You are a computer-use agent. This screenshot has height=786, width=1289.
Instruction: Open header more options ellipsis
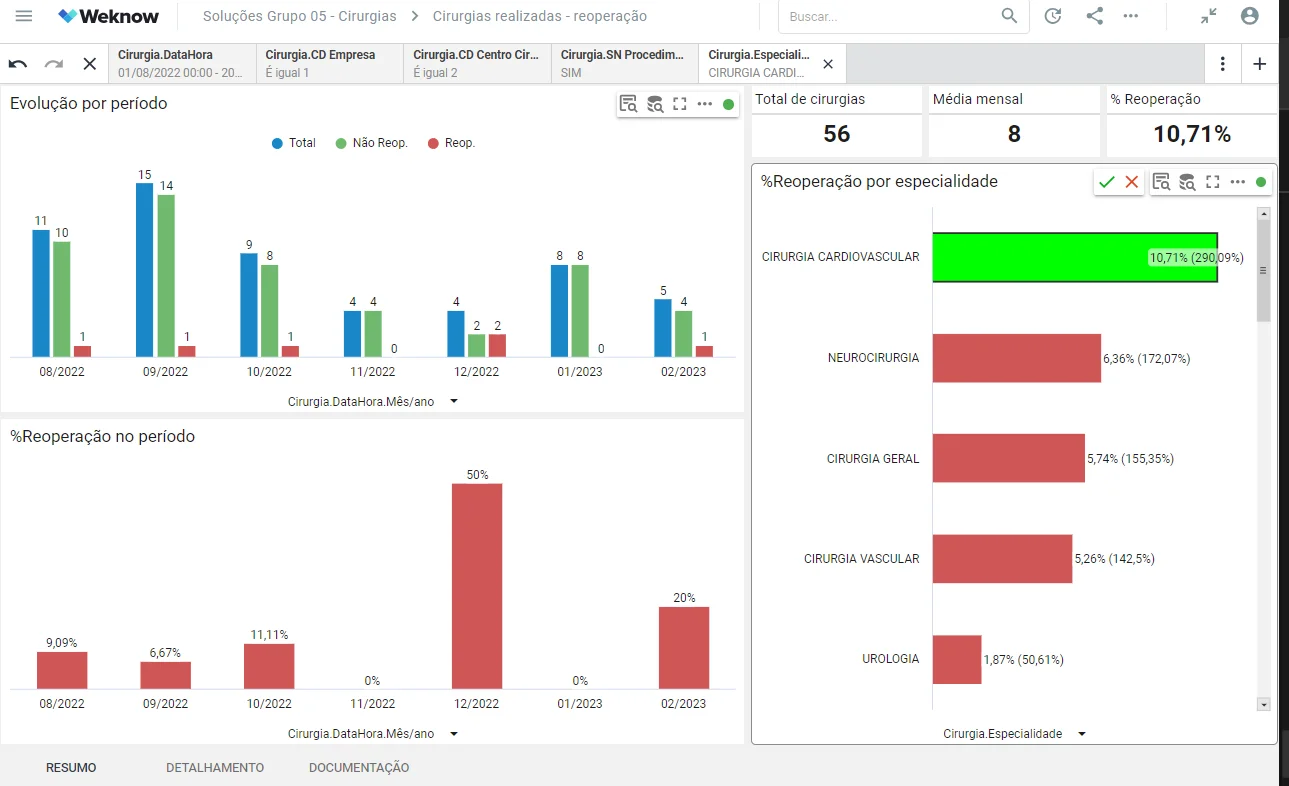pyautogui.click(x=1131, y=16)
